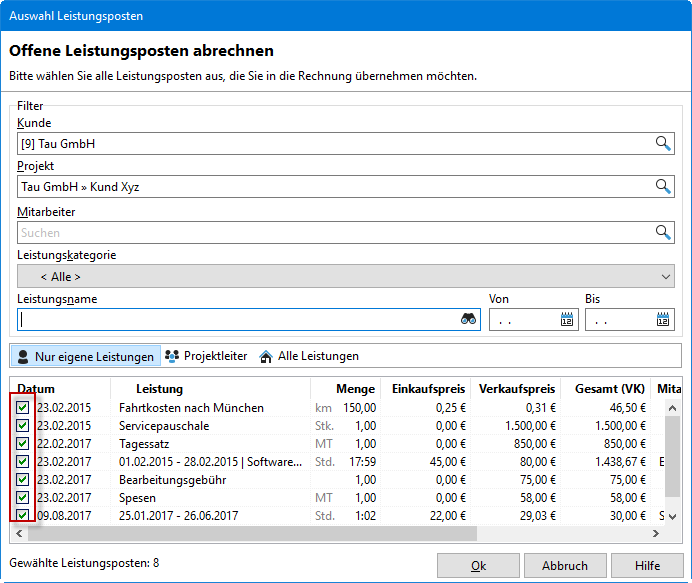Toggle the Servicepauschale row checkbox
Viewport: 692px width, 583px height.
point(23,426)
